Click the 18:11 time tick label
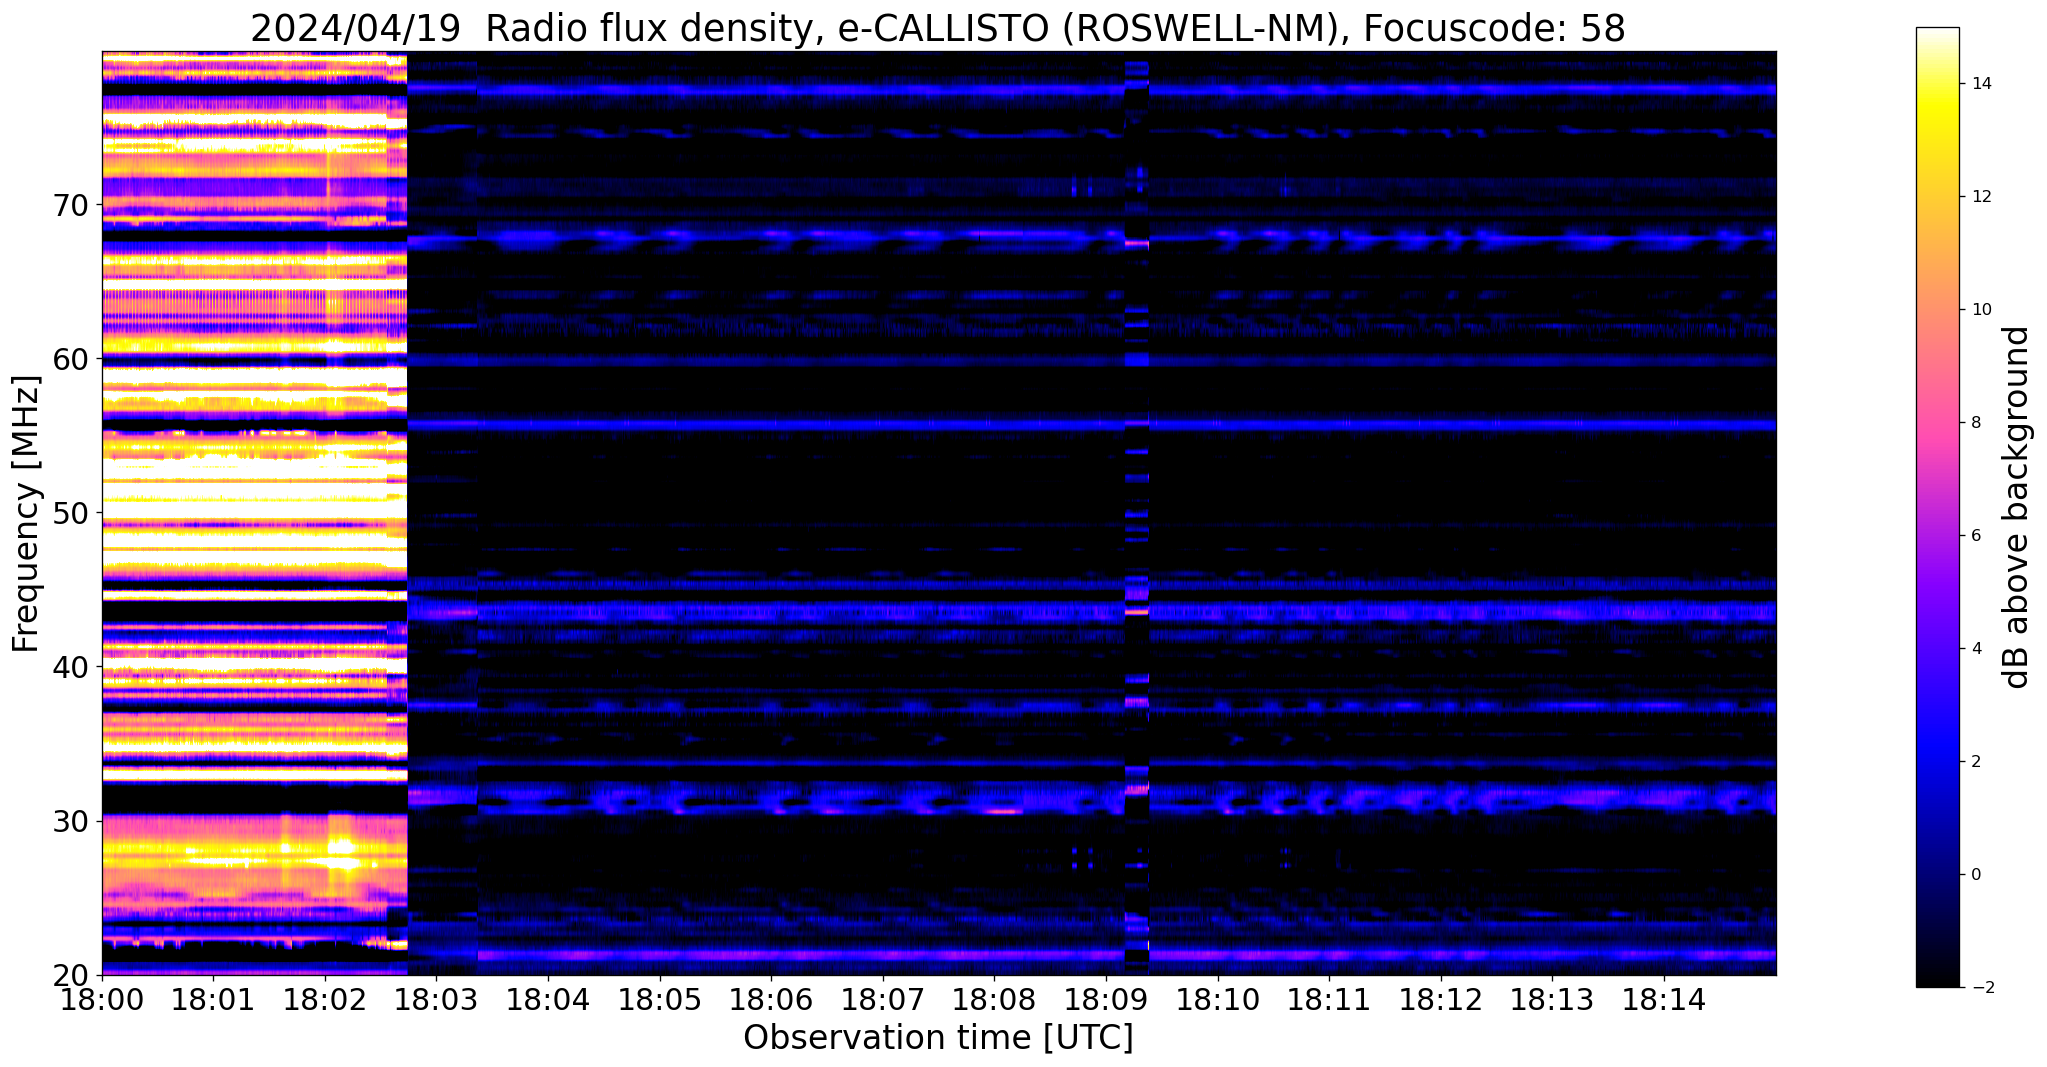This screenshot has height=1067, width=2047. tap(1329, 999)
